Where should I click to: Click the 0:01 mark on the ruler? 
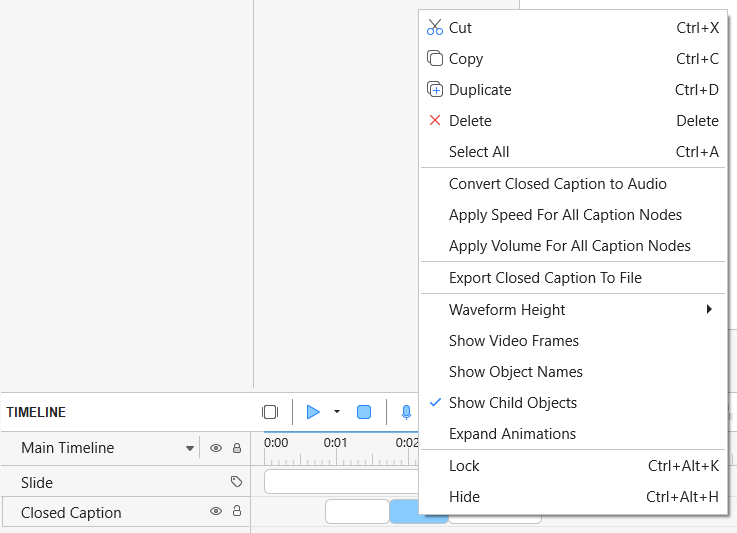[x=336, y=443]
